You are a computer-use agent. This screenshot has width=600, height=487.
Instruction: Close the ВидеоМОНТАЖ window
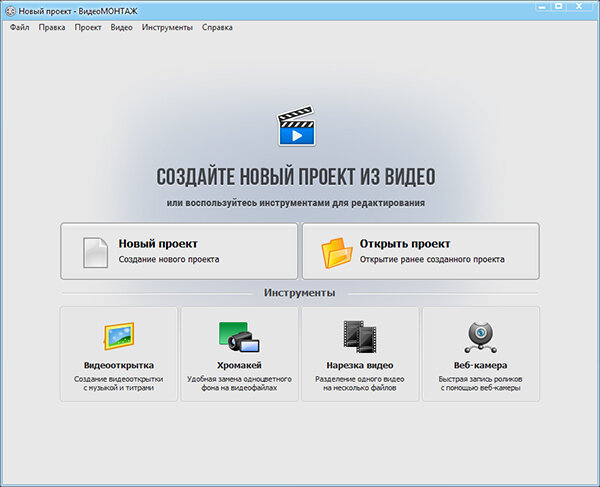(x=580, y=6)
